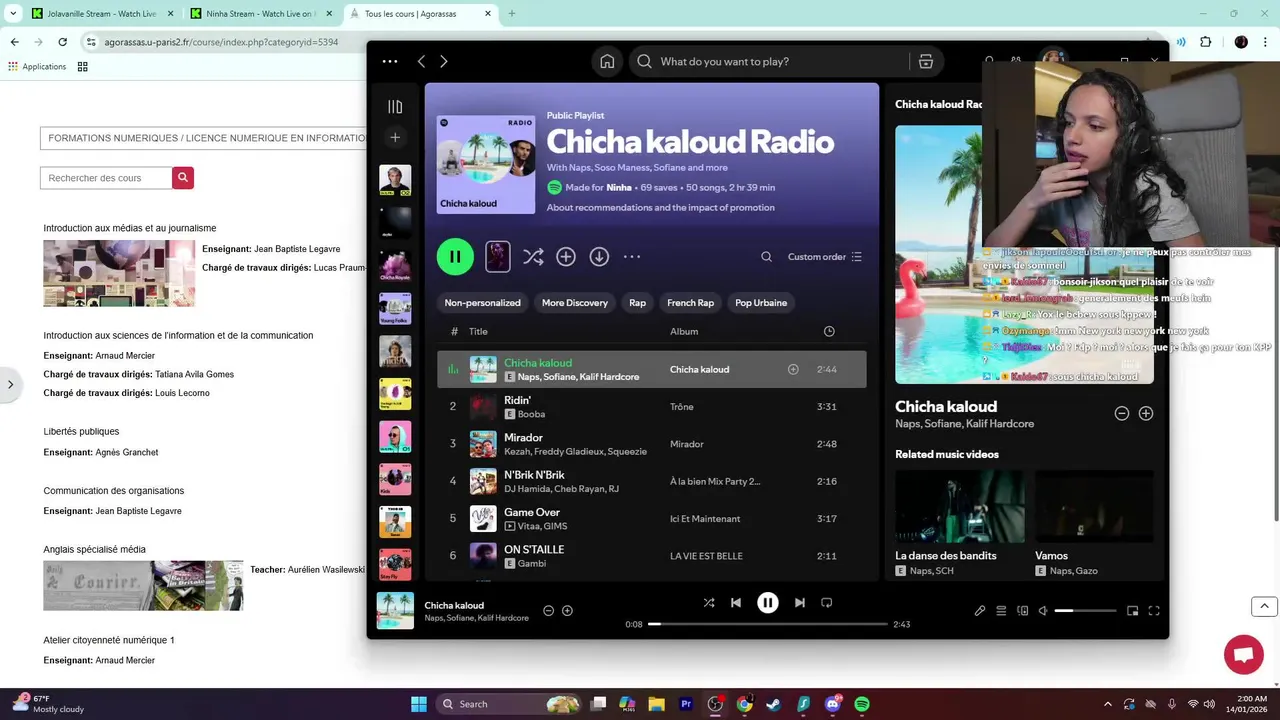Select the track N'Brik N'Brik
The height and width of the screenshot is (720, 1280).
point(652,481)
